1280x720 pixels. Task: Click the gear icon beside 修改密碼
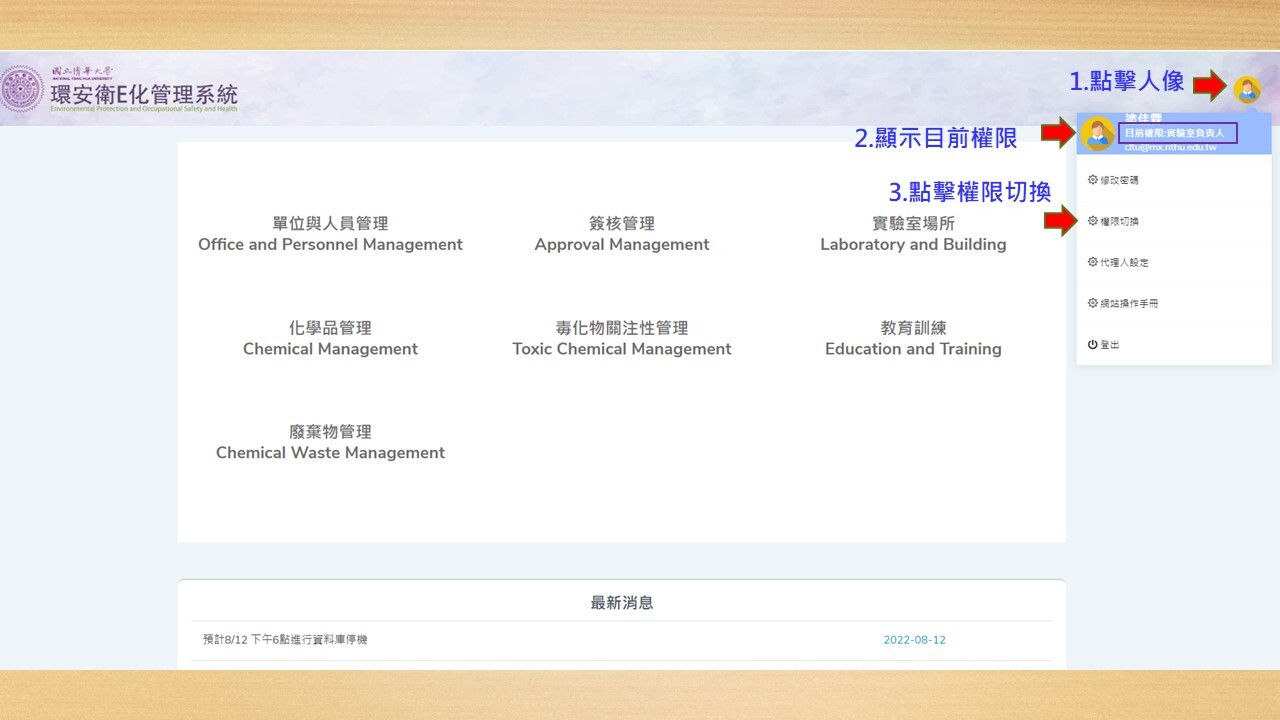(1092, 180)
